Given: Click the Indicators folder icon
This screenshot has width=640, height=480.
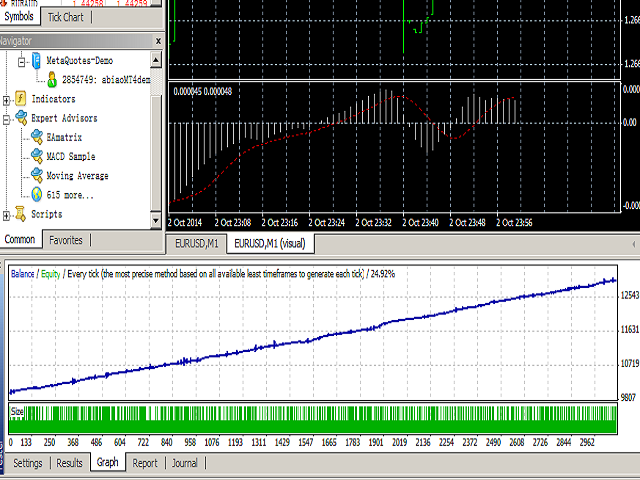Looking at the screenshot, I should [20, 99].
